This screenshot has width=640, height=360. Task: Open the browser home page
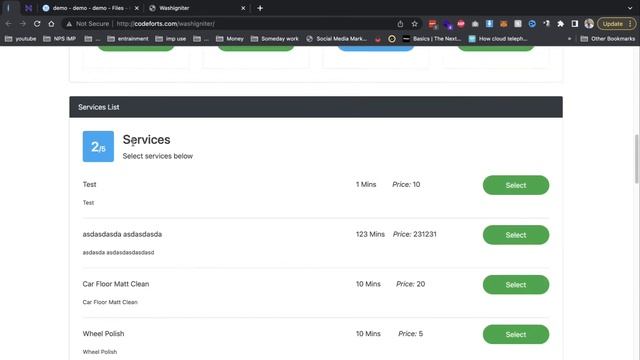click(51, 24)
